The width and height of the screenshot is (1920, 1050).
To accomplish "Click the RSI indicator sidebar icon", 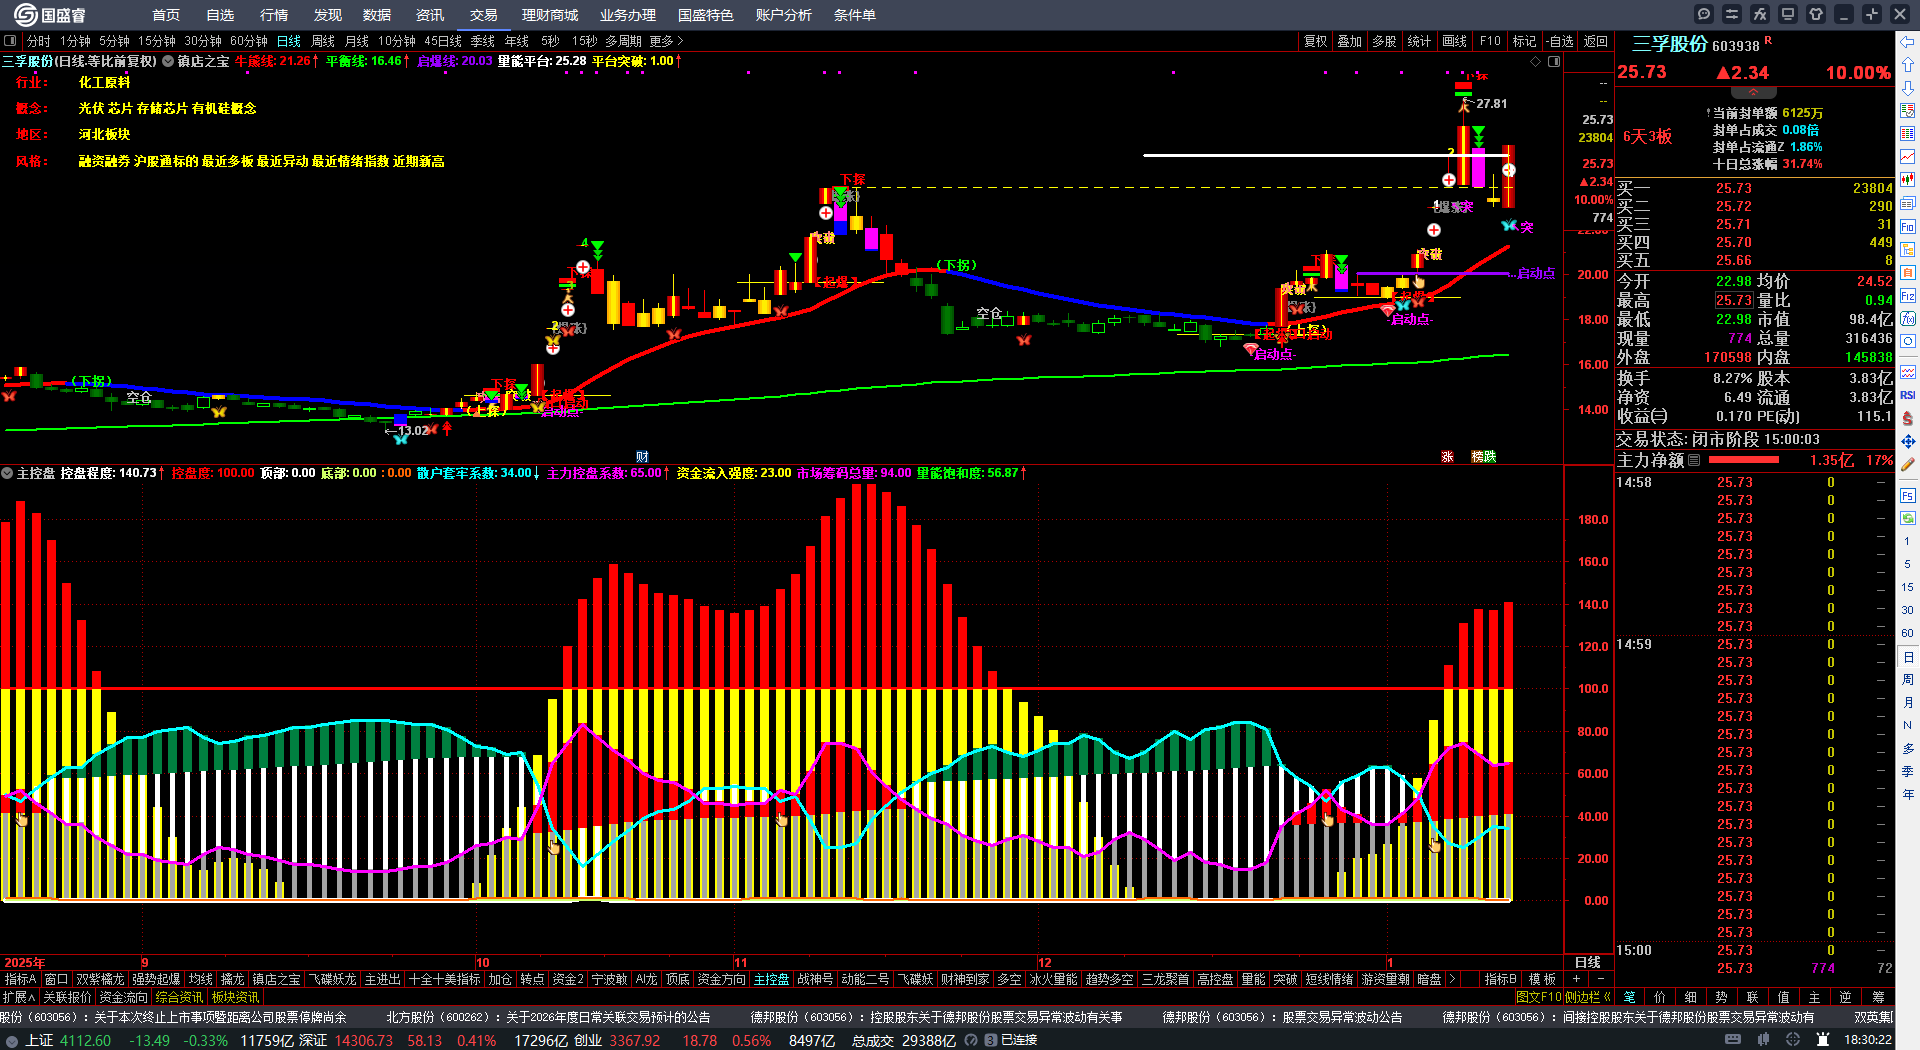I will click(1908, 395).
